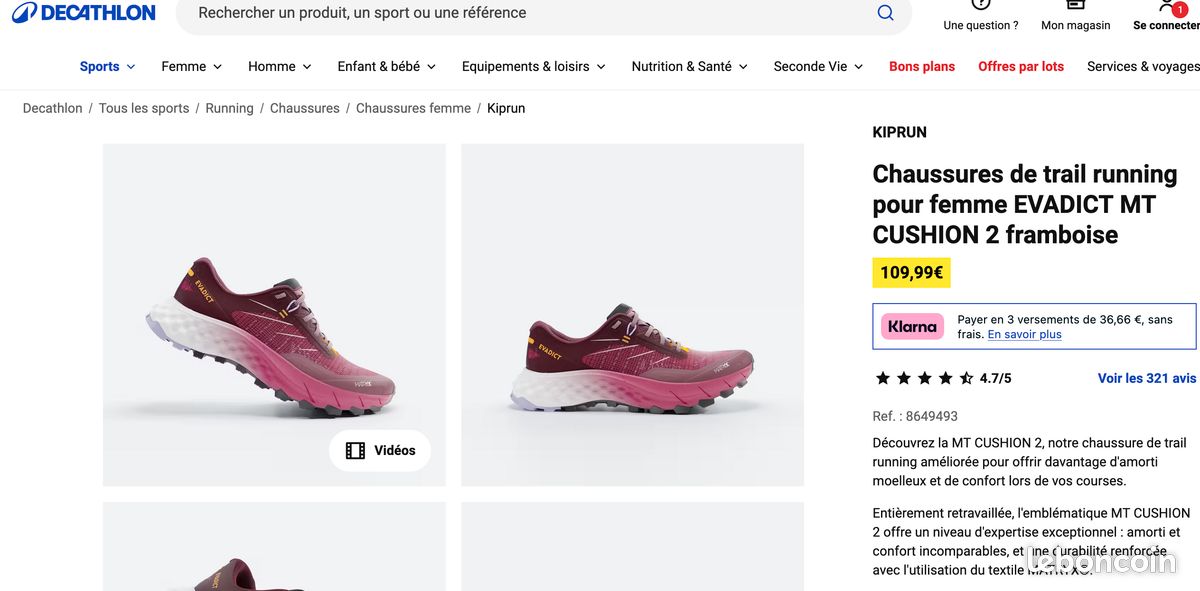Open the Bons plans menu item

tap(921, 66)
